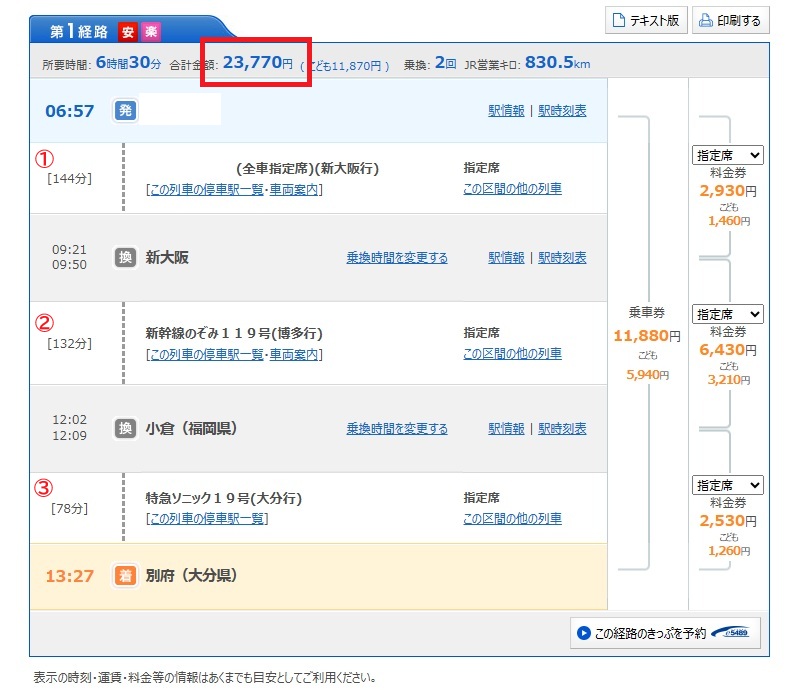Click the arrival time 13:27
789x690 pixels.
click(x=69, y=576)
